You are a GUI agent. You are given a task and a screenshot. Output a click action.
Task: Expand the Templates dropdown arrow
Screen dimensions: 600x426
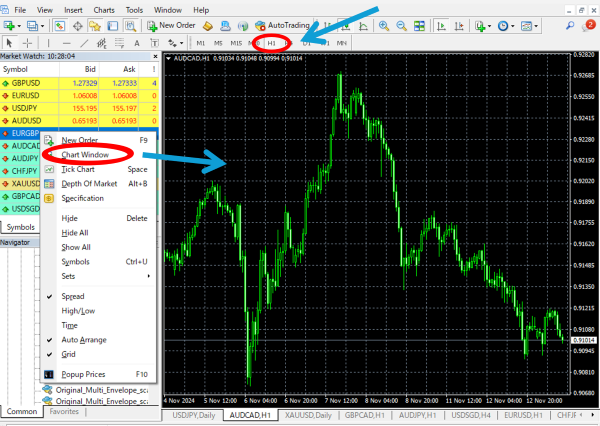(x=536, y=26)
